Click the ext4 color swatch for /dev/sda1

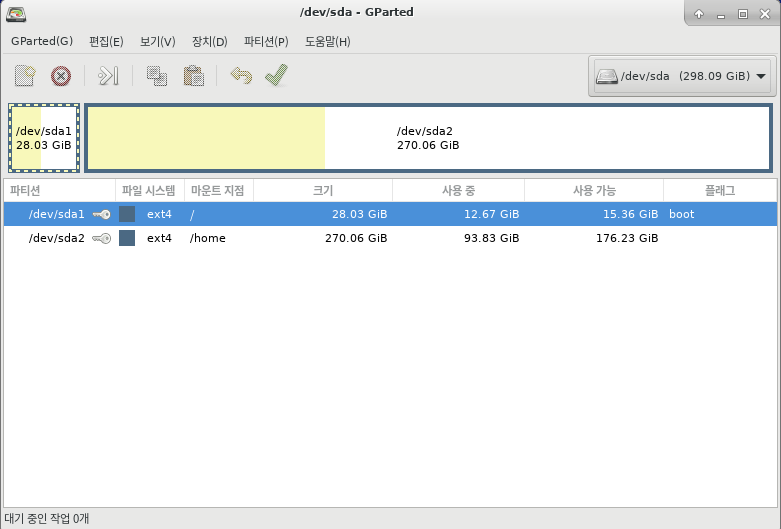127,214
